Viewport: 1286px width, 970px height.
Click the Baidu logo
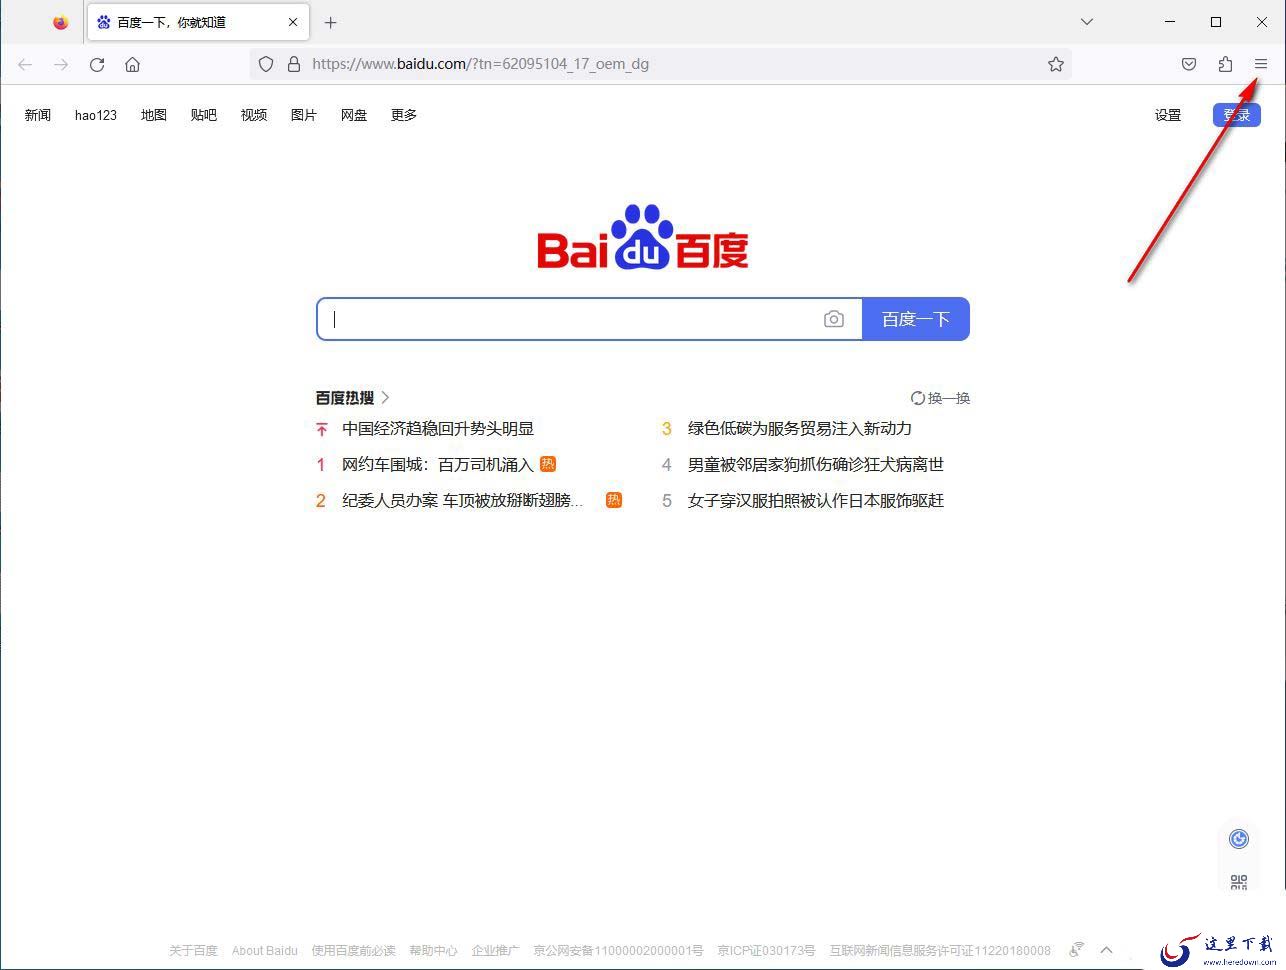643,237
